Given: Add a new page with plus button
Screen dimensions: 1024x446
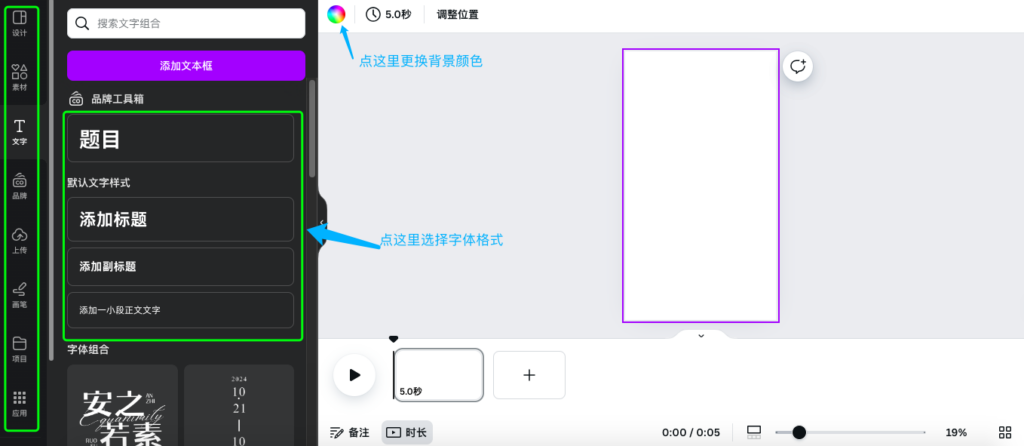Looking at the screenshot, I should 529,375.
